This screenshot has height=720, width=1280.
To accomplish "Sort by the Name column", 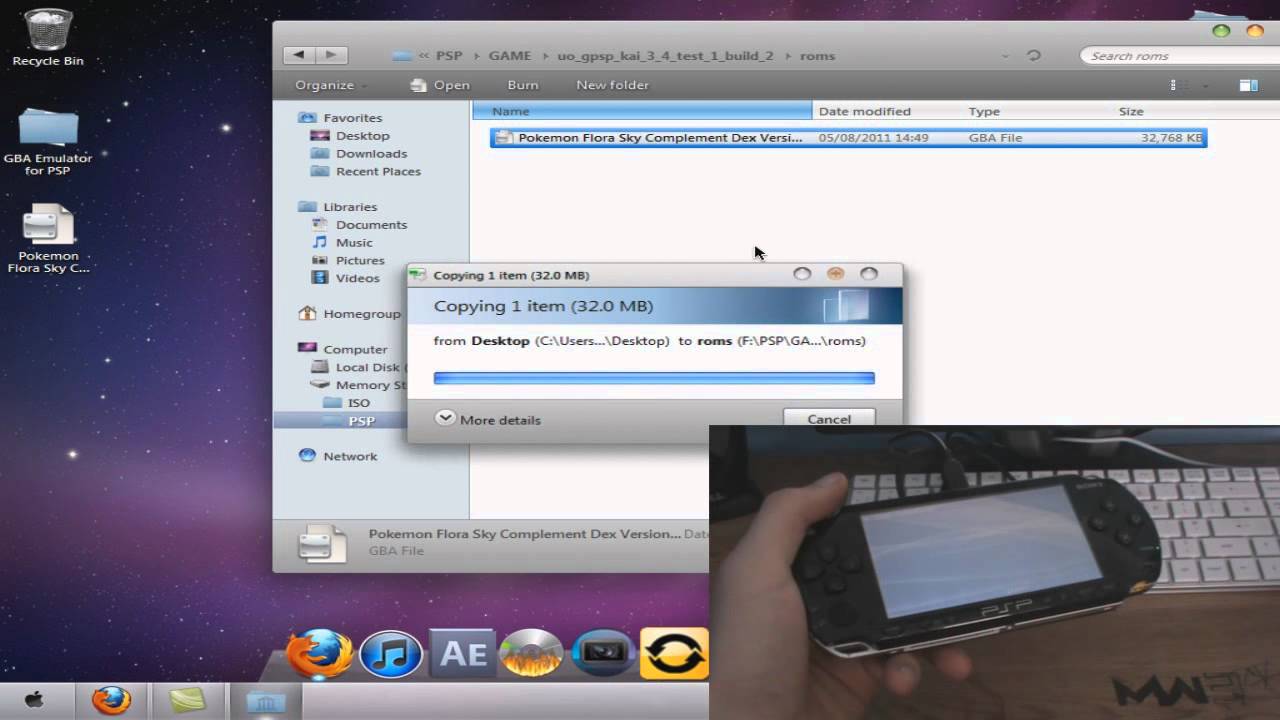I will [x=642, y=111].
